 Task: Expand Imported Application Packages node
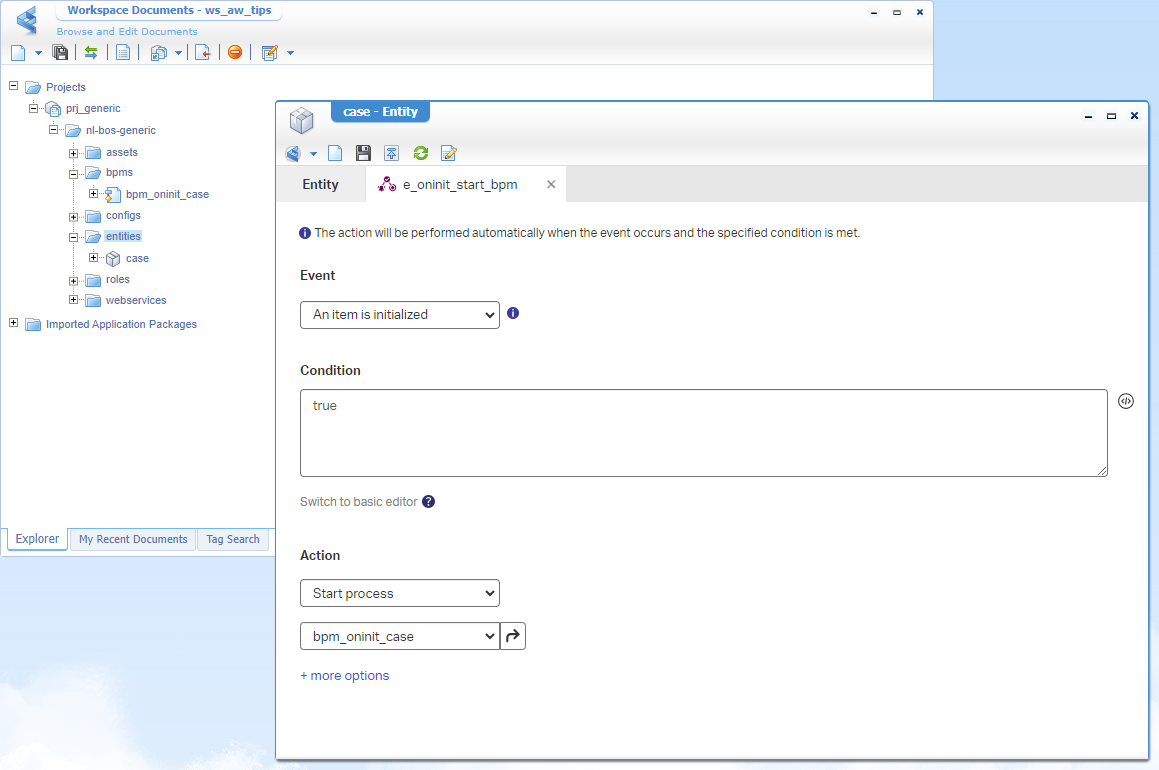tap(13, 323)
